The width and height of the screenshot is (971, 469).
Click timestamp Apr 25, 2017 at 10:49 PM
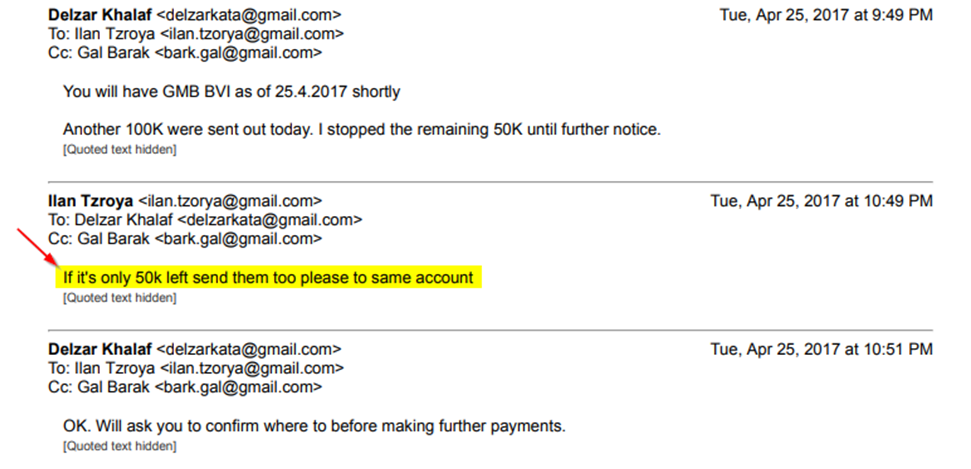pos(822,201)
